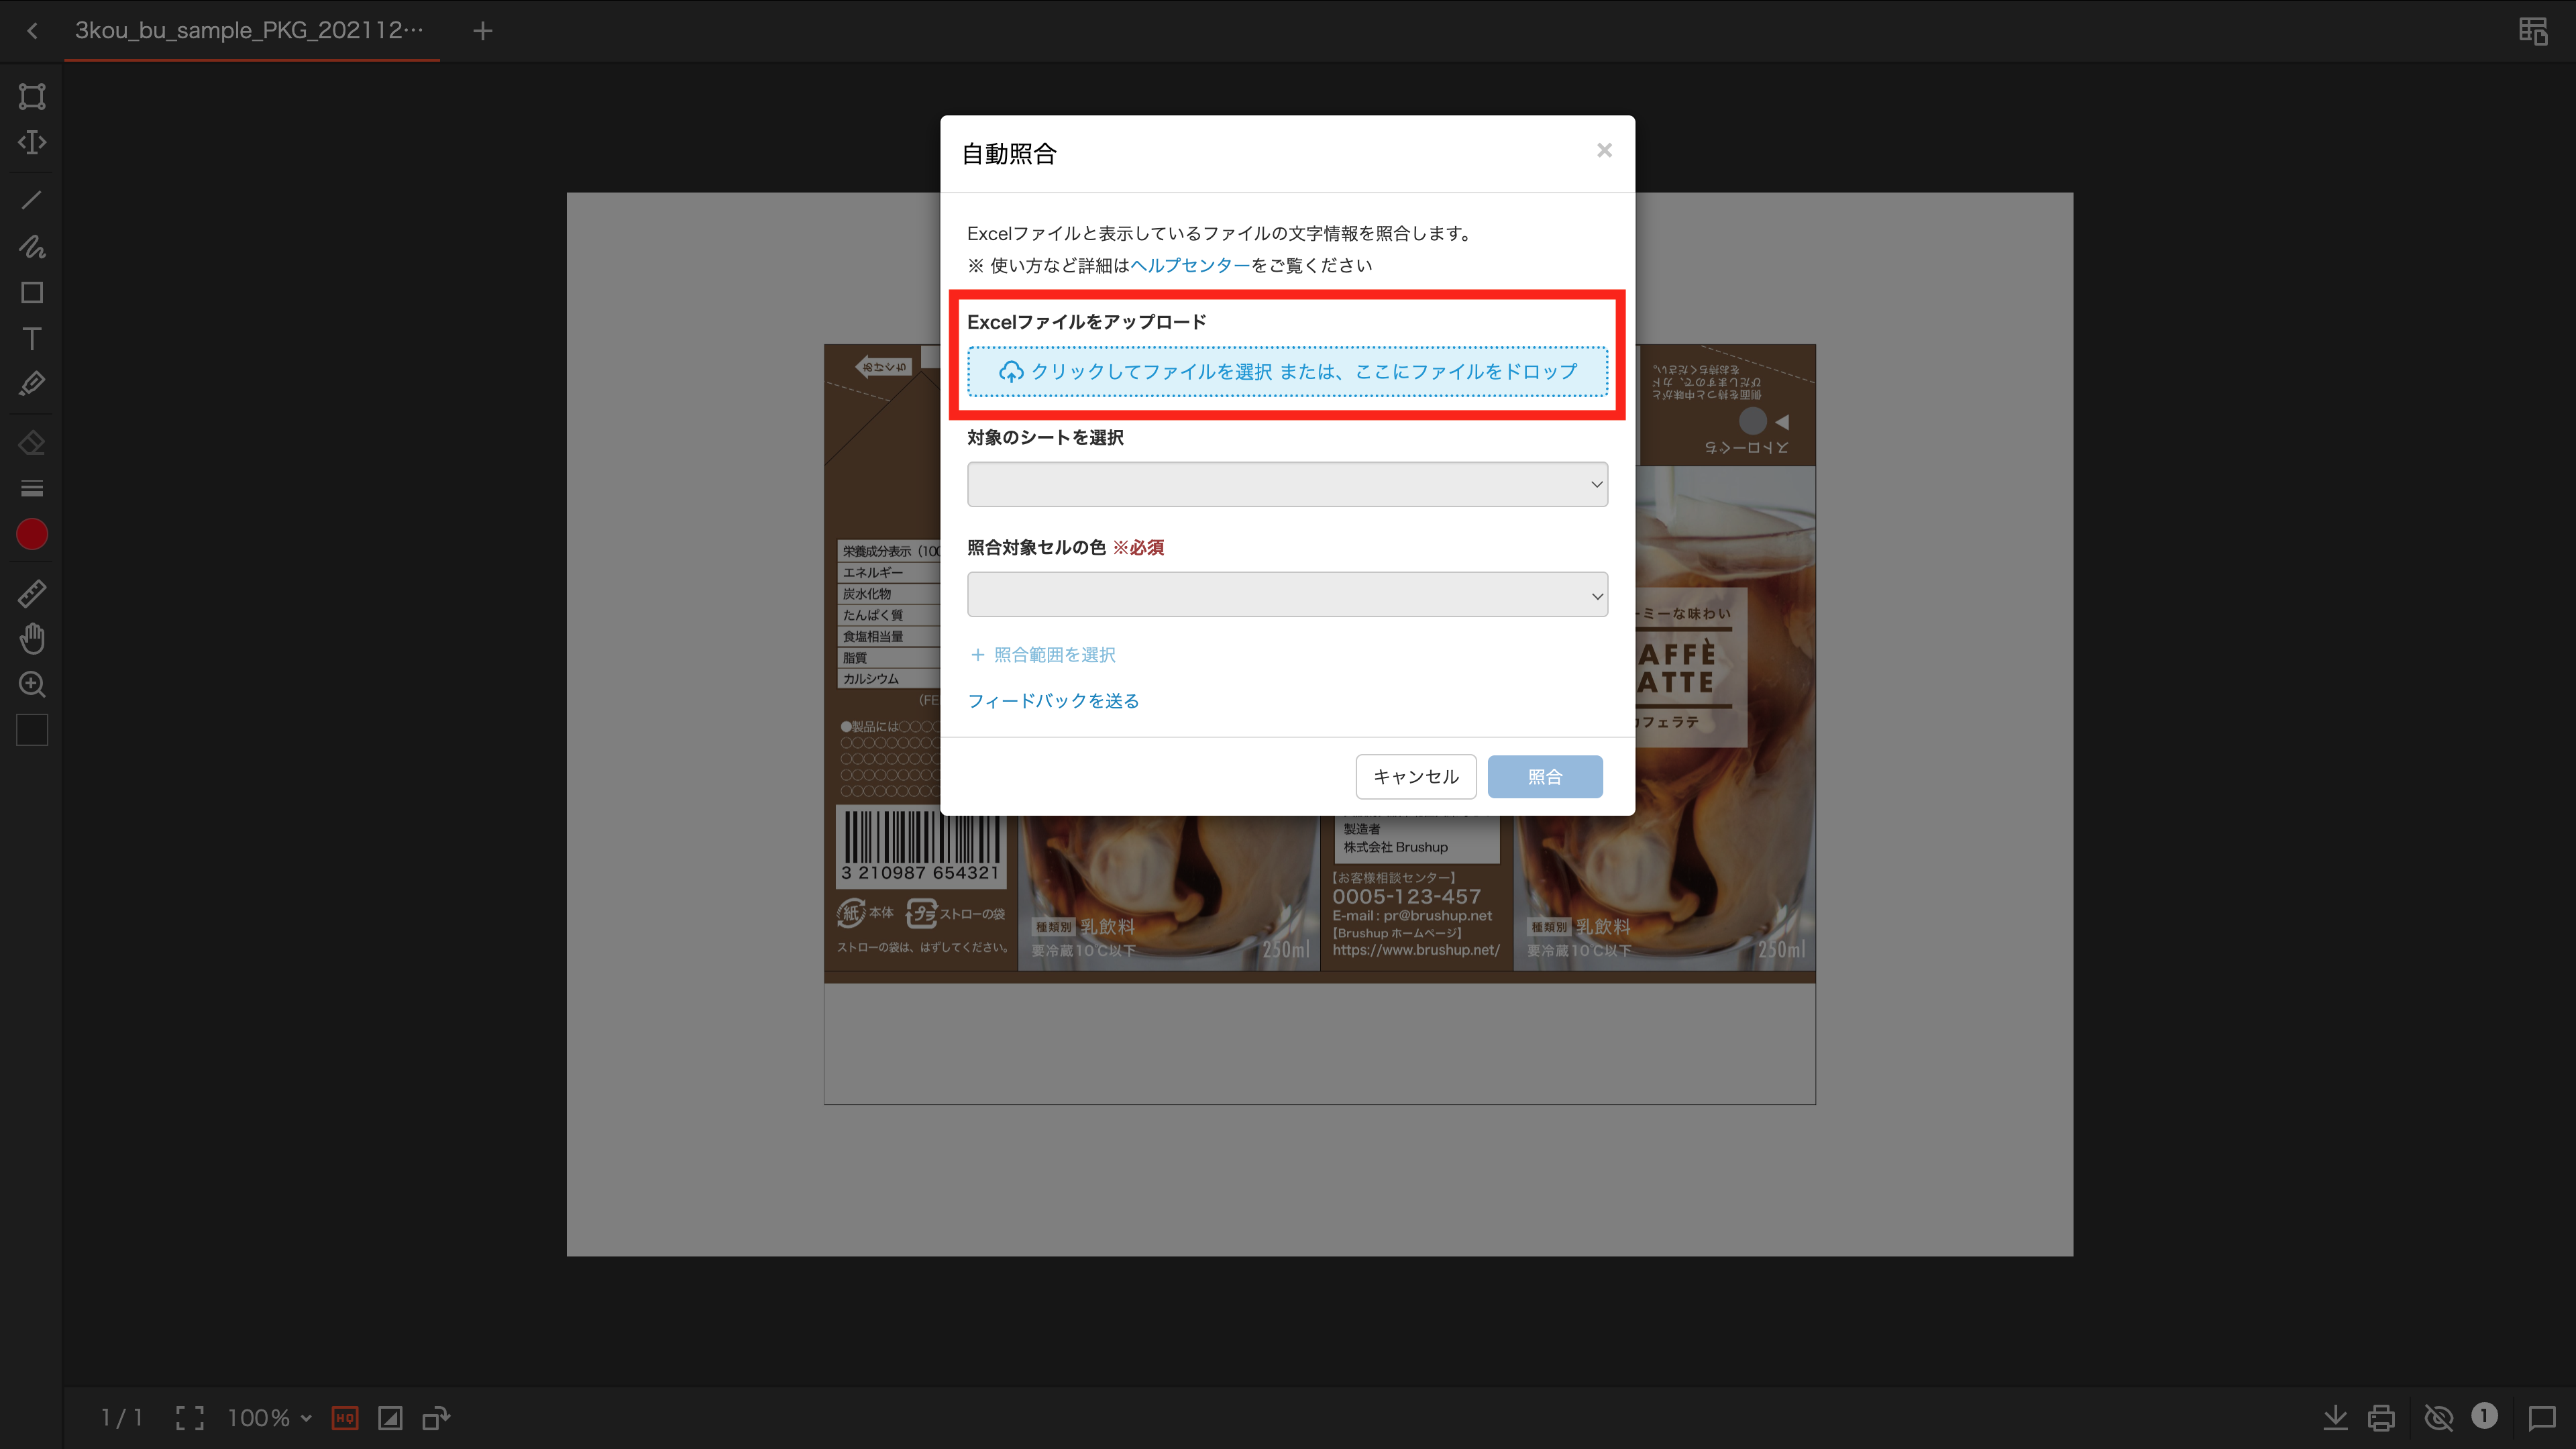2576x1449 pixels.
Task: Download the file with the download icon
Action: pyautogui.click(x=2335, y=1418)
